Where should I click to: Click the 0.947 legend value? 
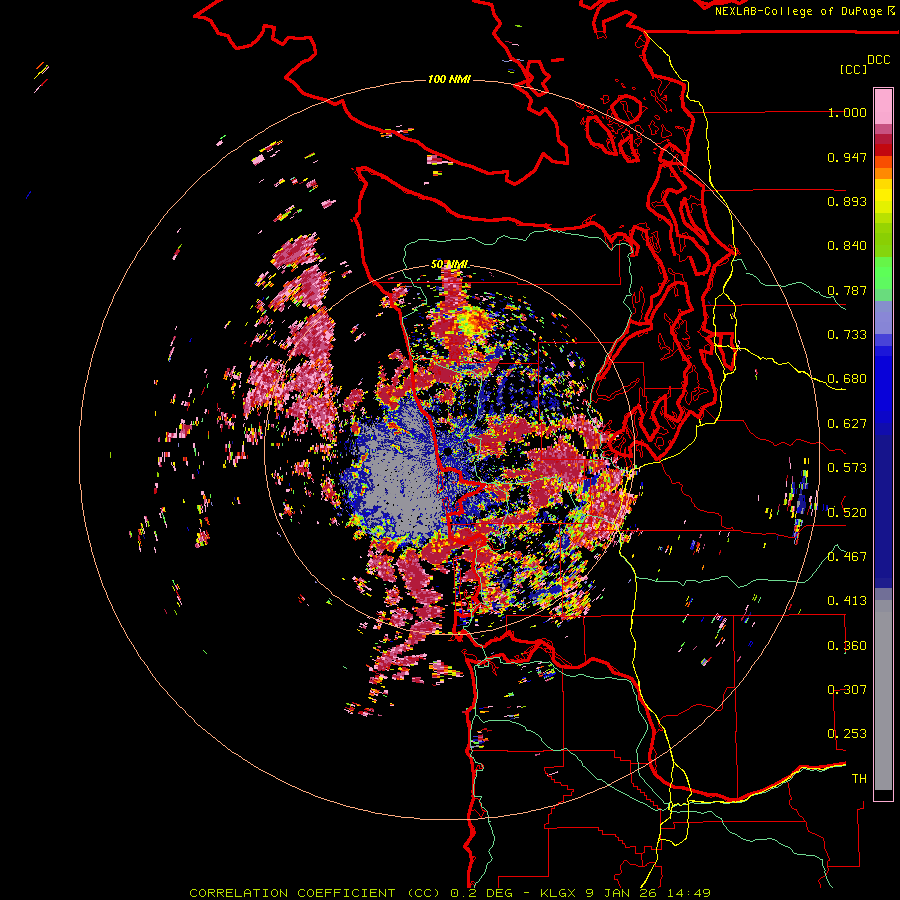coord(847,157)
